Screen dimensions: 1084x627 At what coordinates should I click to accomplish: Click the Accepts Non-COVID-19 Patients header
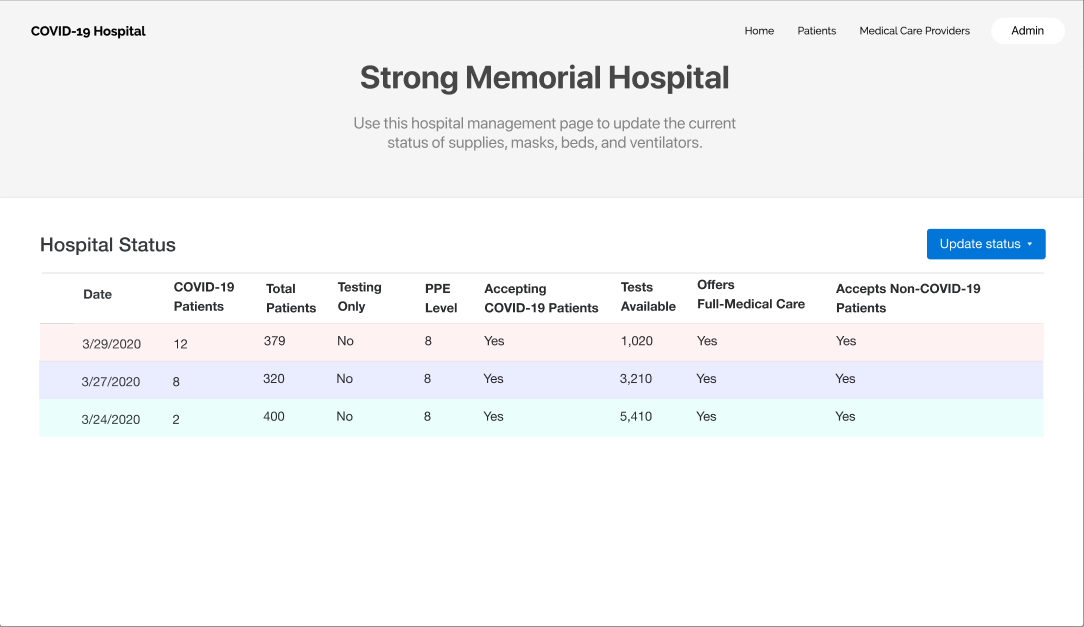908,298
